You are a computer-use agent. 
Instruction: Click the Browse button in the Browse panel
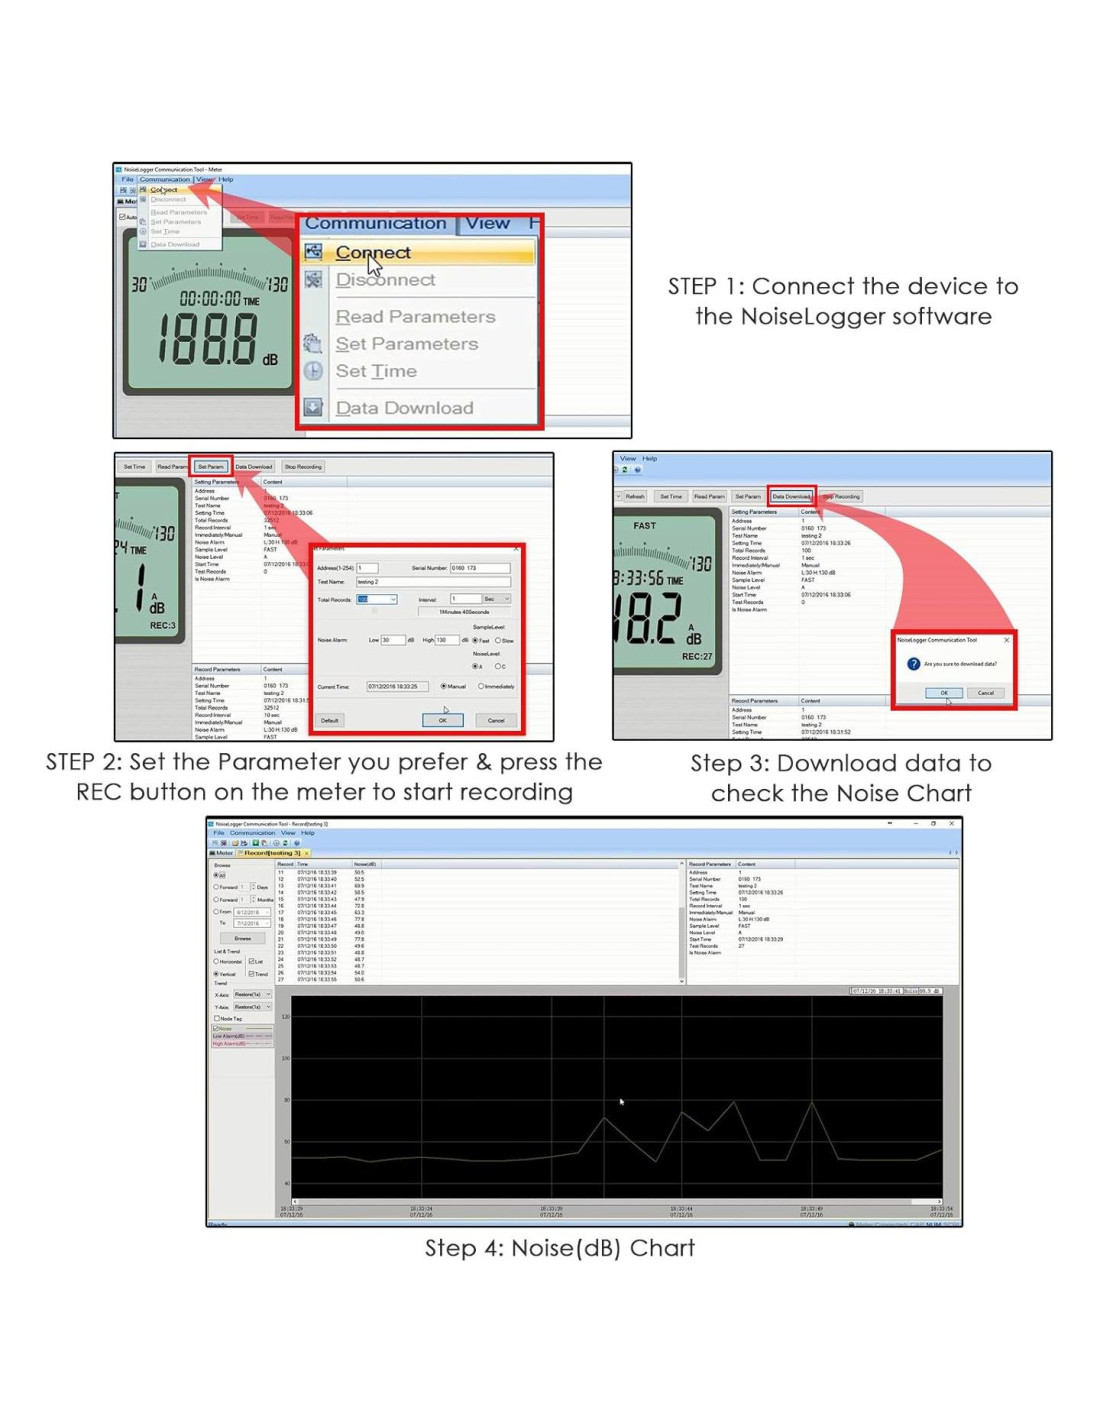[x=243, y=938]
